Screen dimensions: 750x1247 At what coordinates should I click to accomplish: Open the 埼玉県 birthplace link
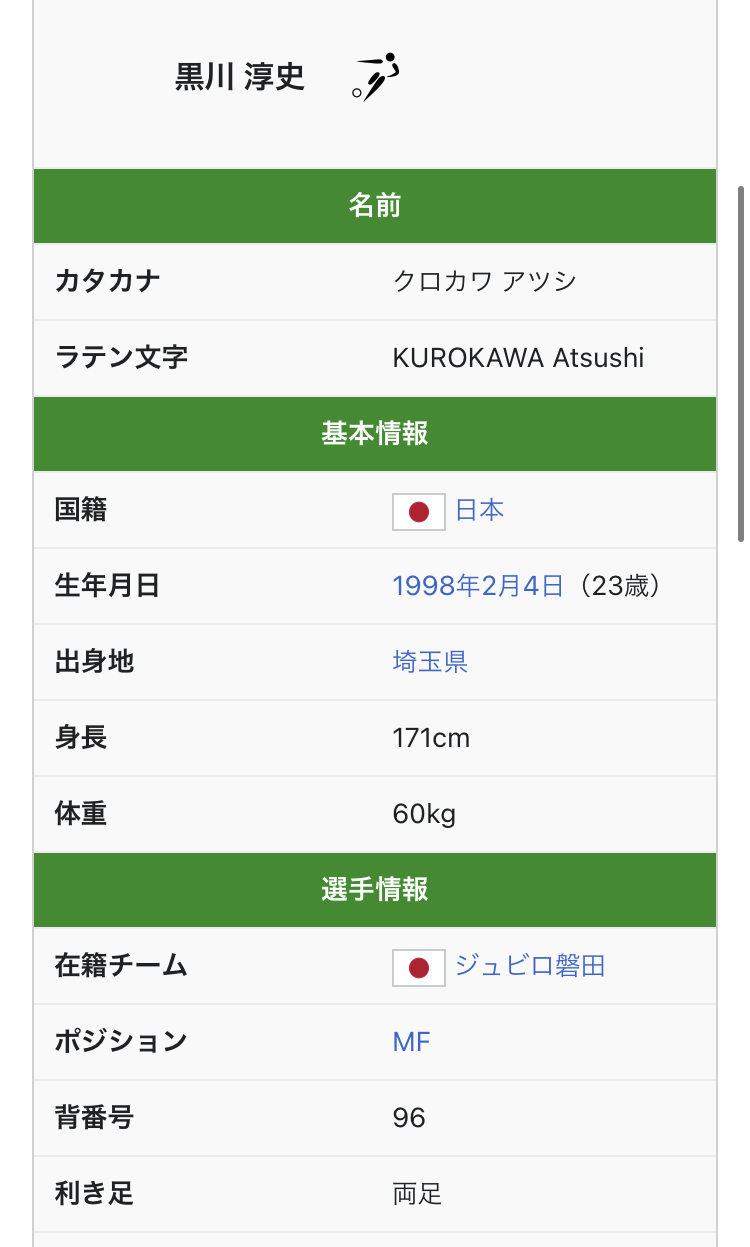coord(430,662)
